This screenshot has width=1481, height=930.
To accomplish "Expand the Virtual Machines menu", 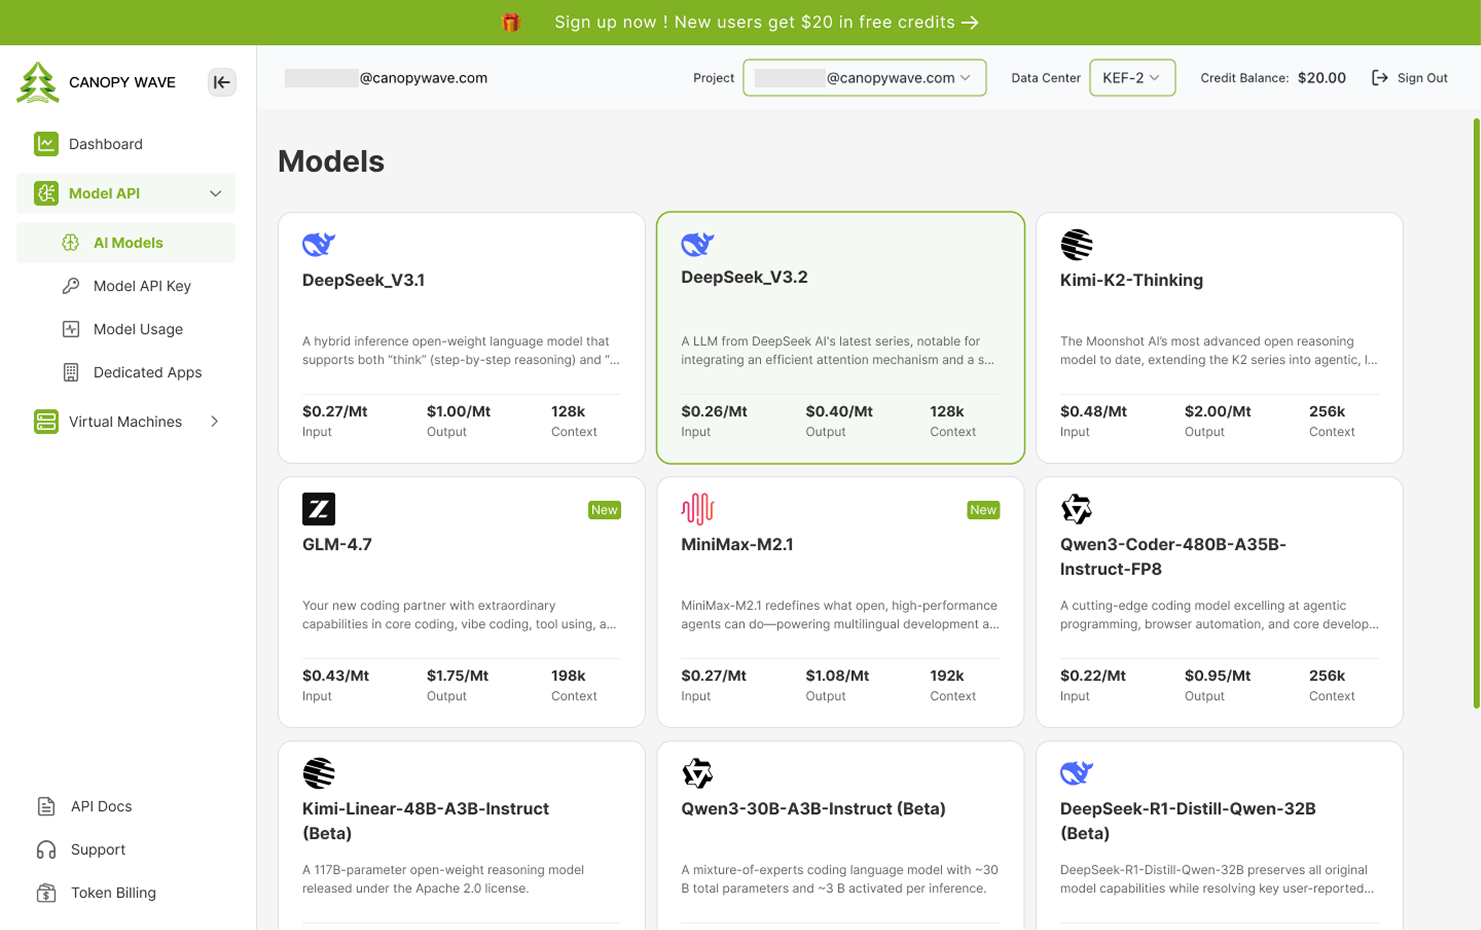I will (214, 421).
